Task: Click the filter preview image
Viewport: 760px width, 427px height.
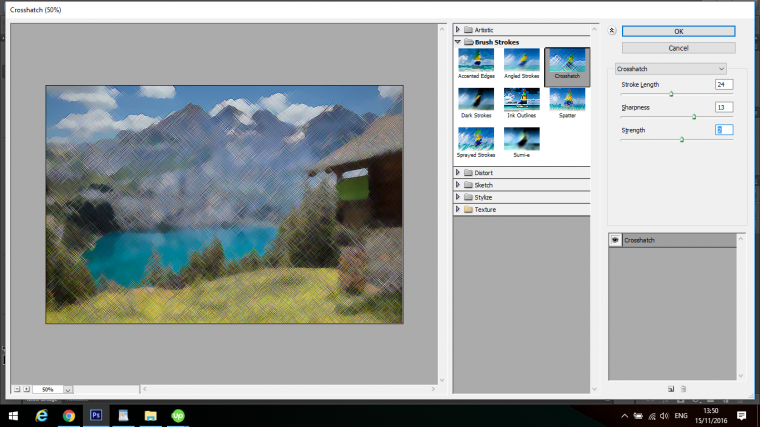Action: pyautogui.click(x=224, y=205)
